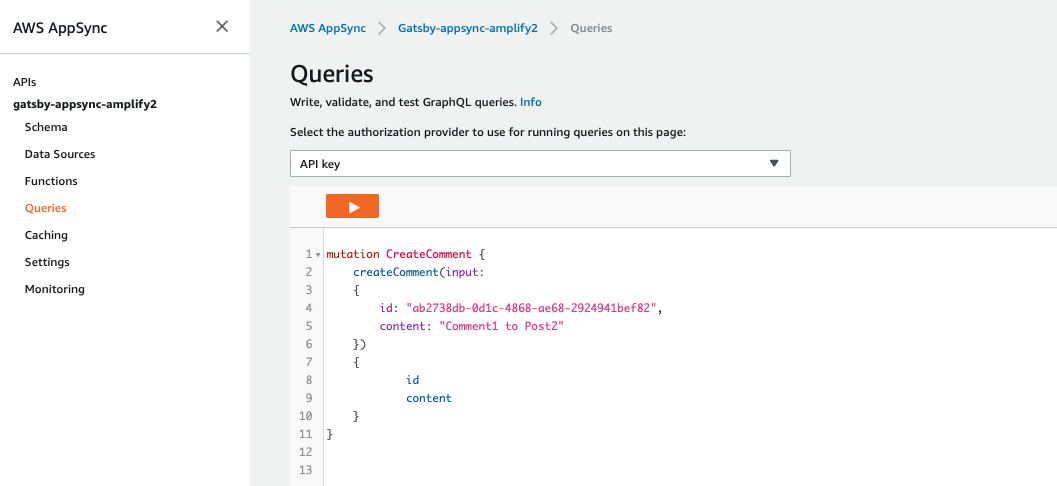The height and width of the screenshot is (486, 1057).
Task: Close the AWS AppSync sidebar panel
Action: click(x=222, y=27)
